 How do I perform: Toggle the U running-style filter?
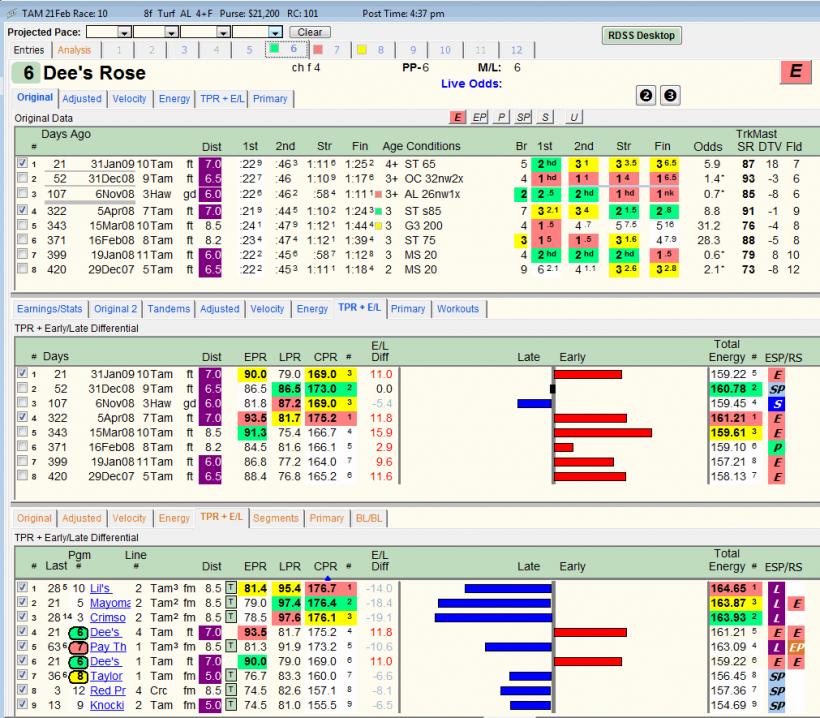pyautogui.click(x=574, y=117)
